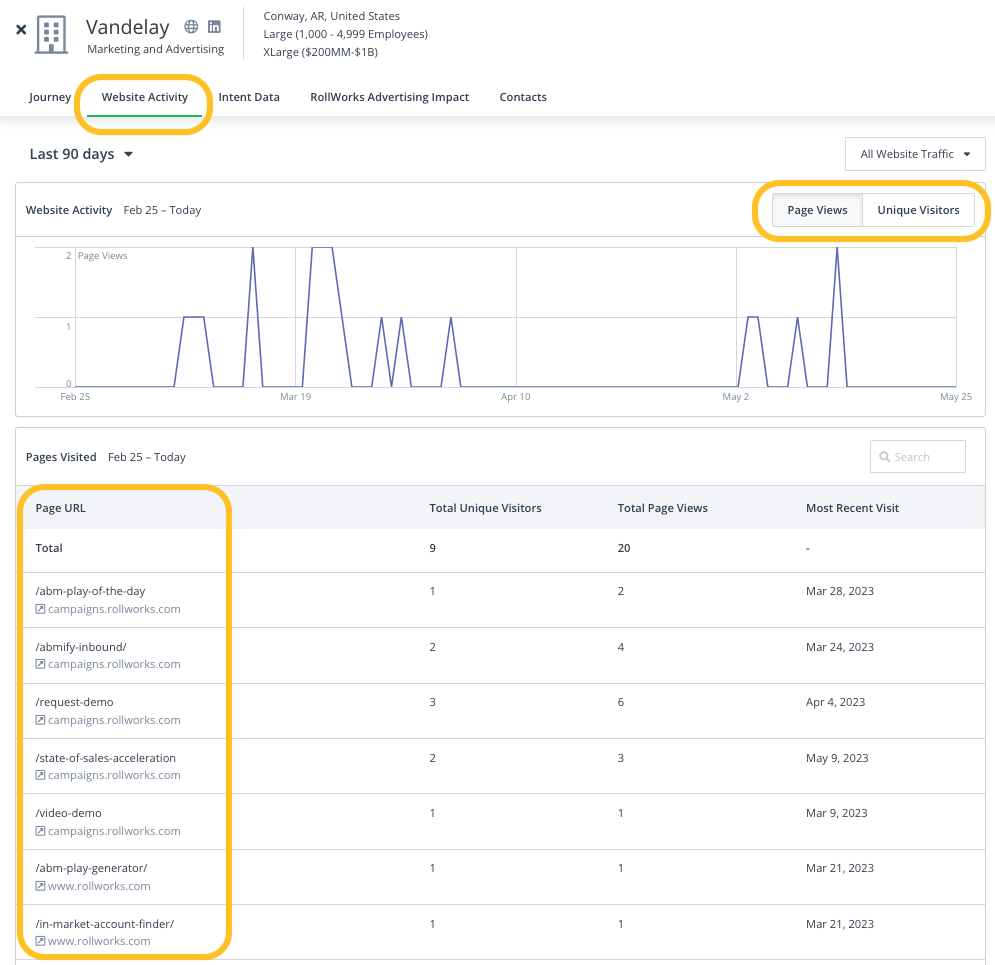The height and width of the screenshot is (965, 995).
Task: Click the /abmify-inbound/ page path
Action: pos(81,647)
